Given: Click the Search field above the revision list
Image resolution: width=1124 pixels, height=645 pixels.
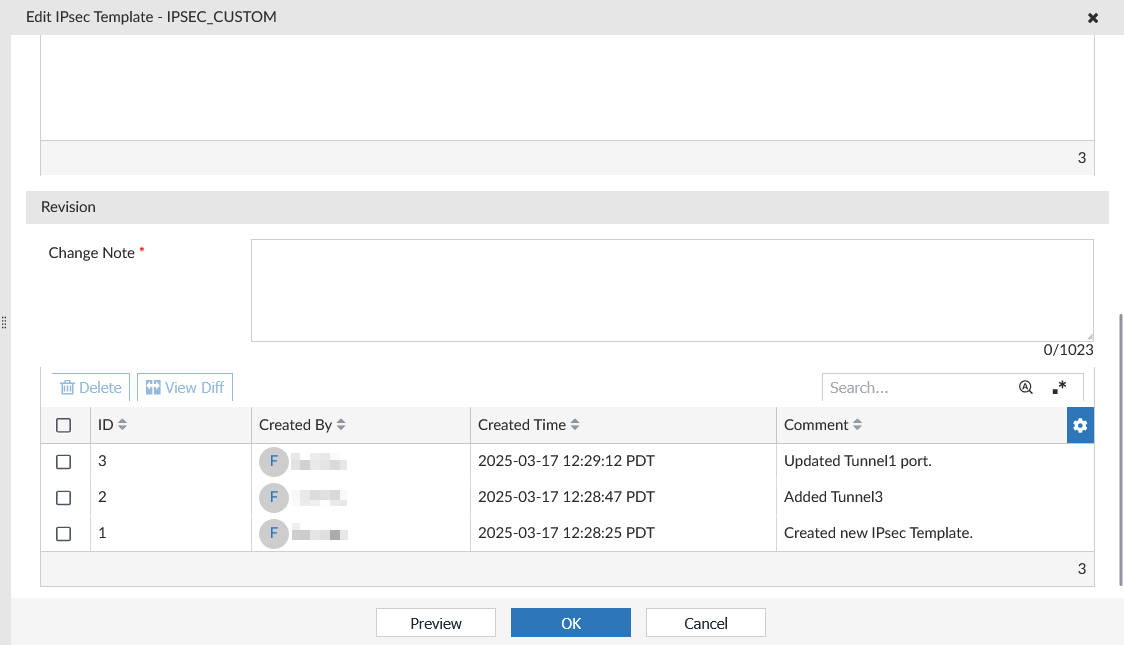Looking at the screenshot, I should (910, 387).
